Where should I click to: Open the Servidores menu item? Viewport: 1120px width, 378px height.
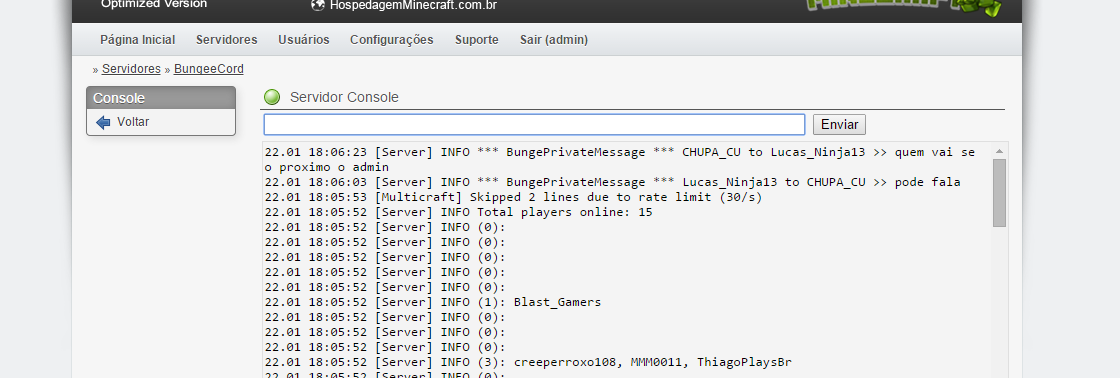pyautogui.click(x=226, y=40)
